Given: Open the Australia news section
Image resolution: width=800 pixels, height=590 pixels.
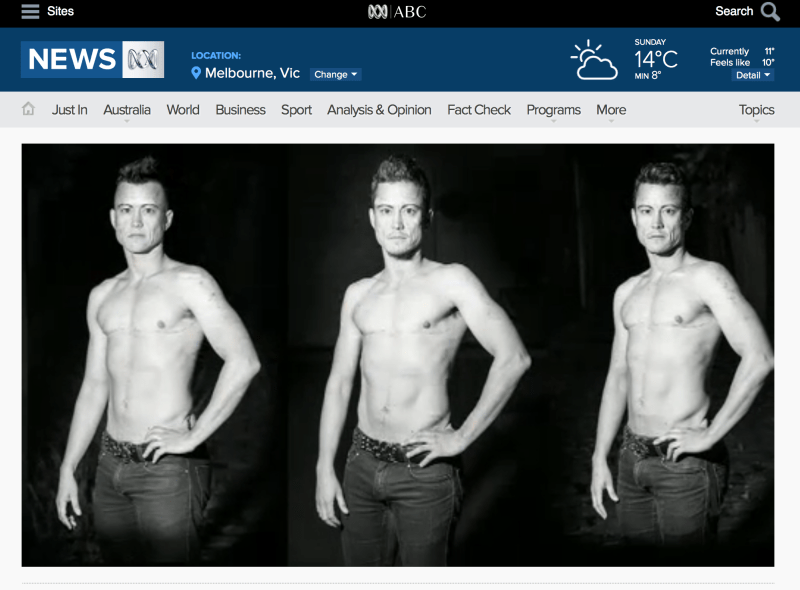Looking at the screenshot, I should (127, 110).
